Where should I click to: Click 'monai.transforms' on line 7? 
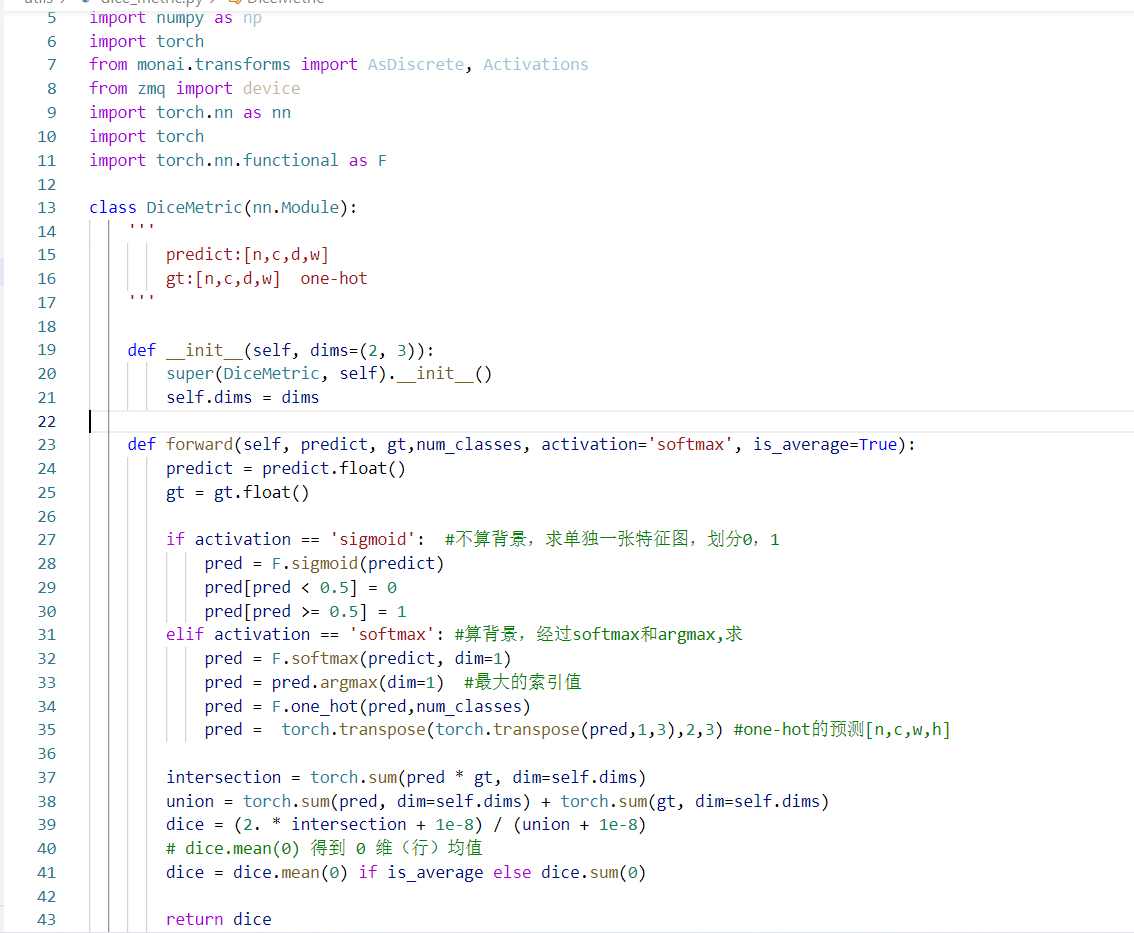click(x=214, y=64)
